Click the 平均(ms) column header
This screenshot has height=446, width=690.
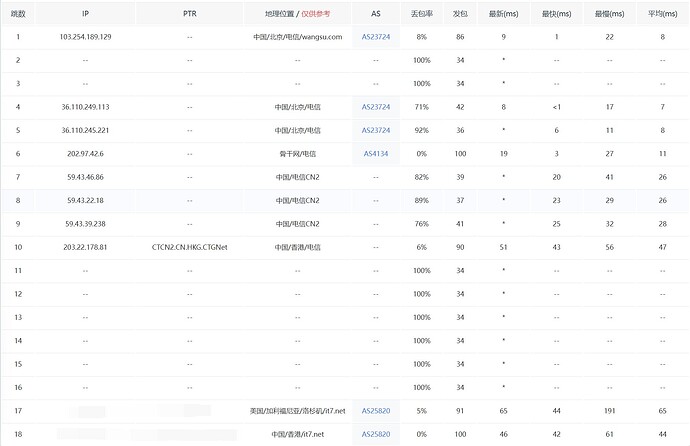[x=663, y=14]
